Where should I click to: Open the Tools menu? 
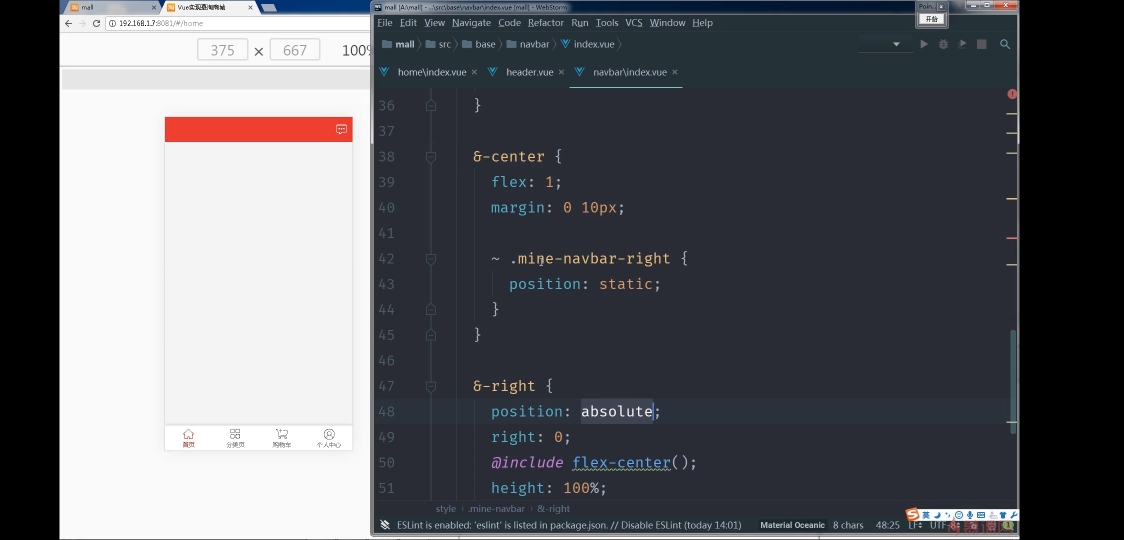(x=606, y=23)
